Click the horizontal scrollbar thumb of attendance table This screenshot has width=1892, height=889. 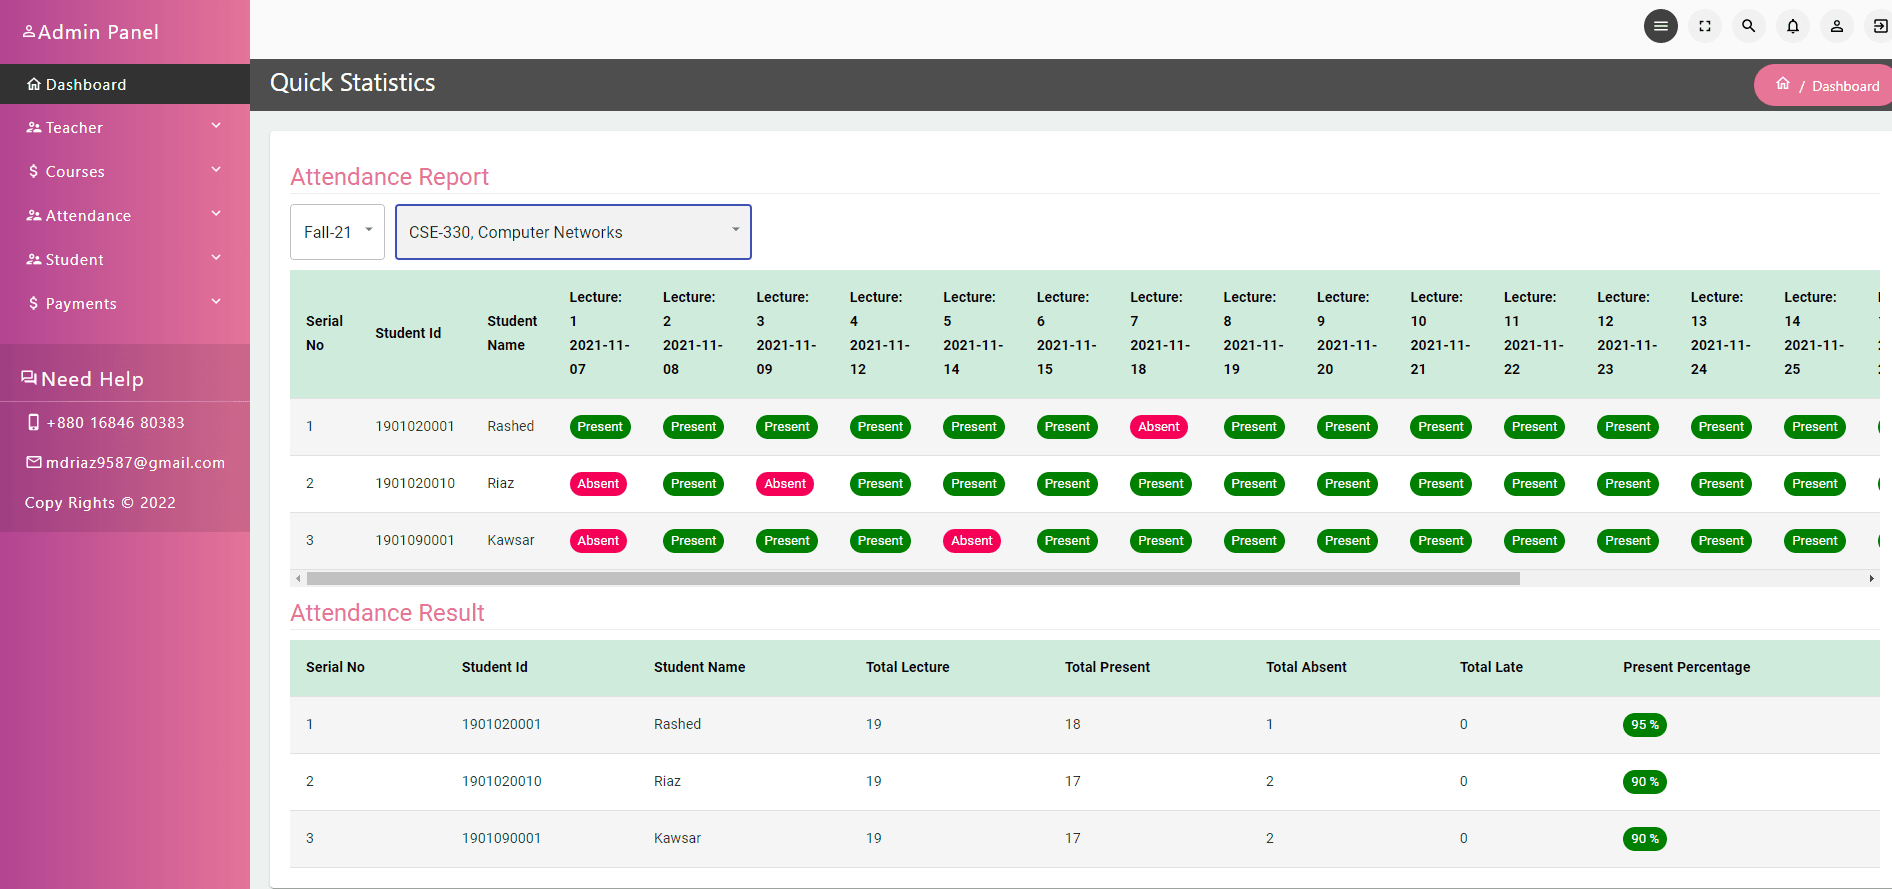click(x=913, y=578)
